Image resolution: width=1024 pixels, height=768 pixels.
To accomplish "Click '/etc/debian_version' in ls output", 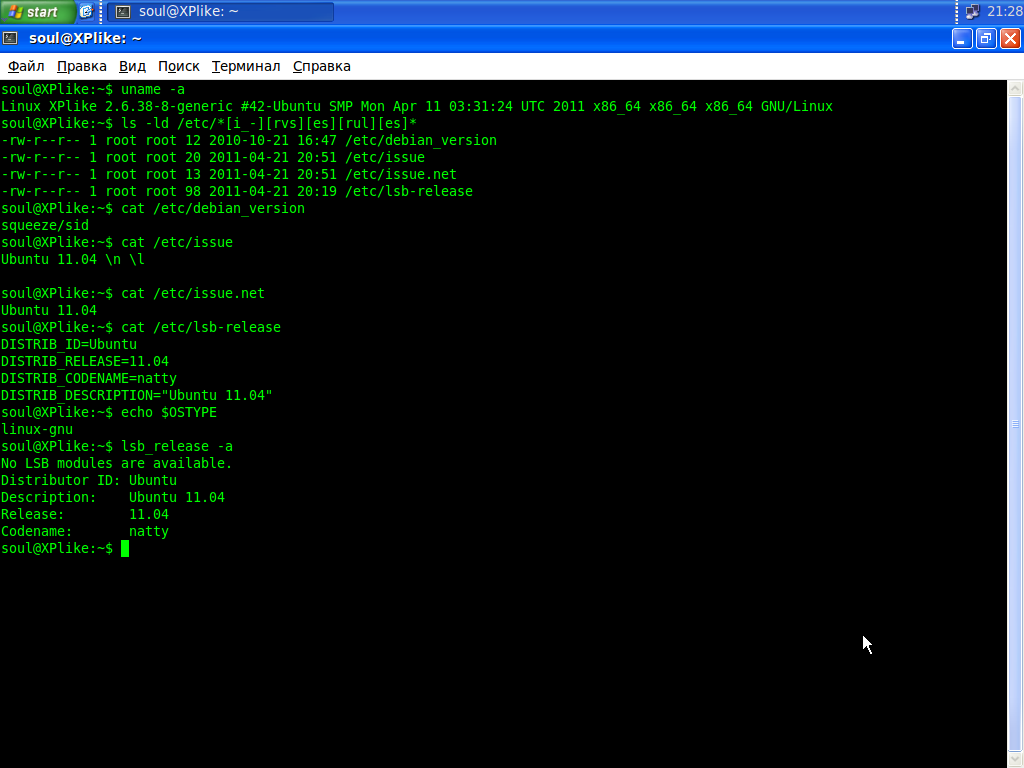I will click(x=421, y=140).
